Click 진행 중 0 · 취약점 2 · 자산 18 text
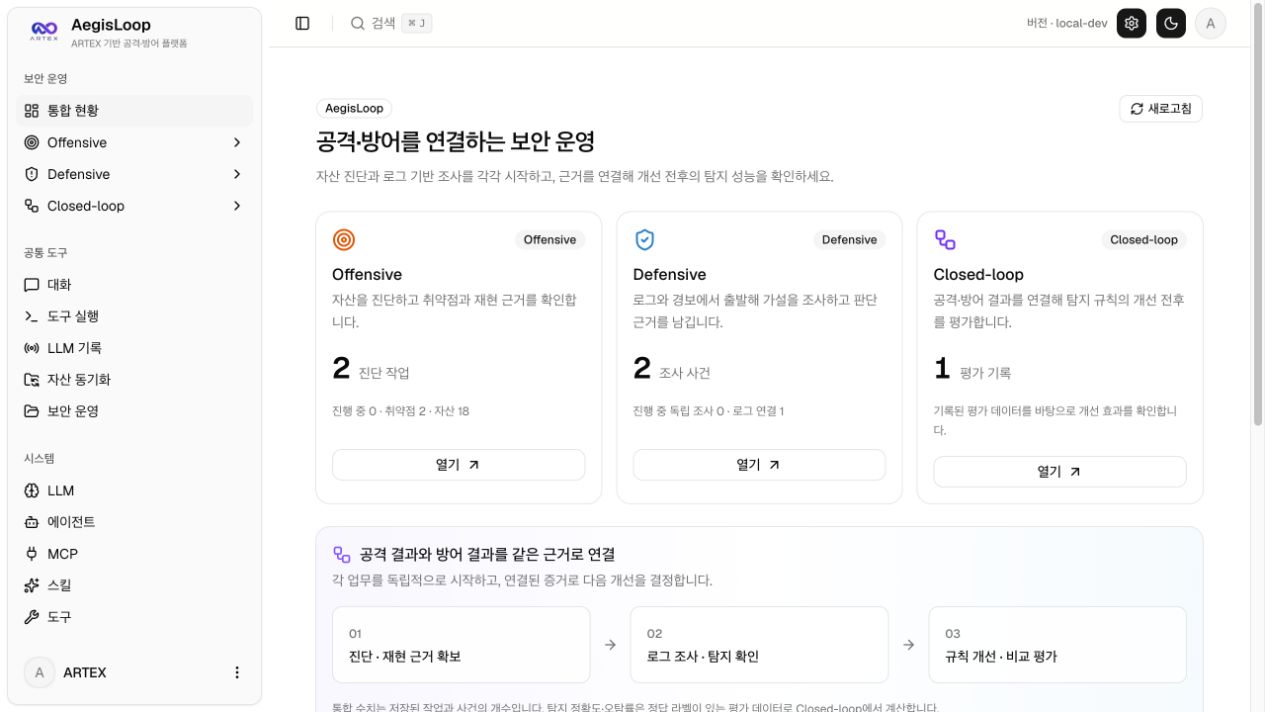This screenshot has width=1265, height=712. [401, 411]
